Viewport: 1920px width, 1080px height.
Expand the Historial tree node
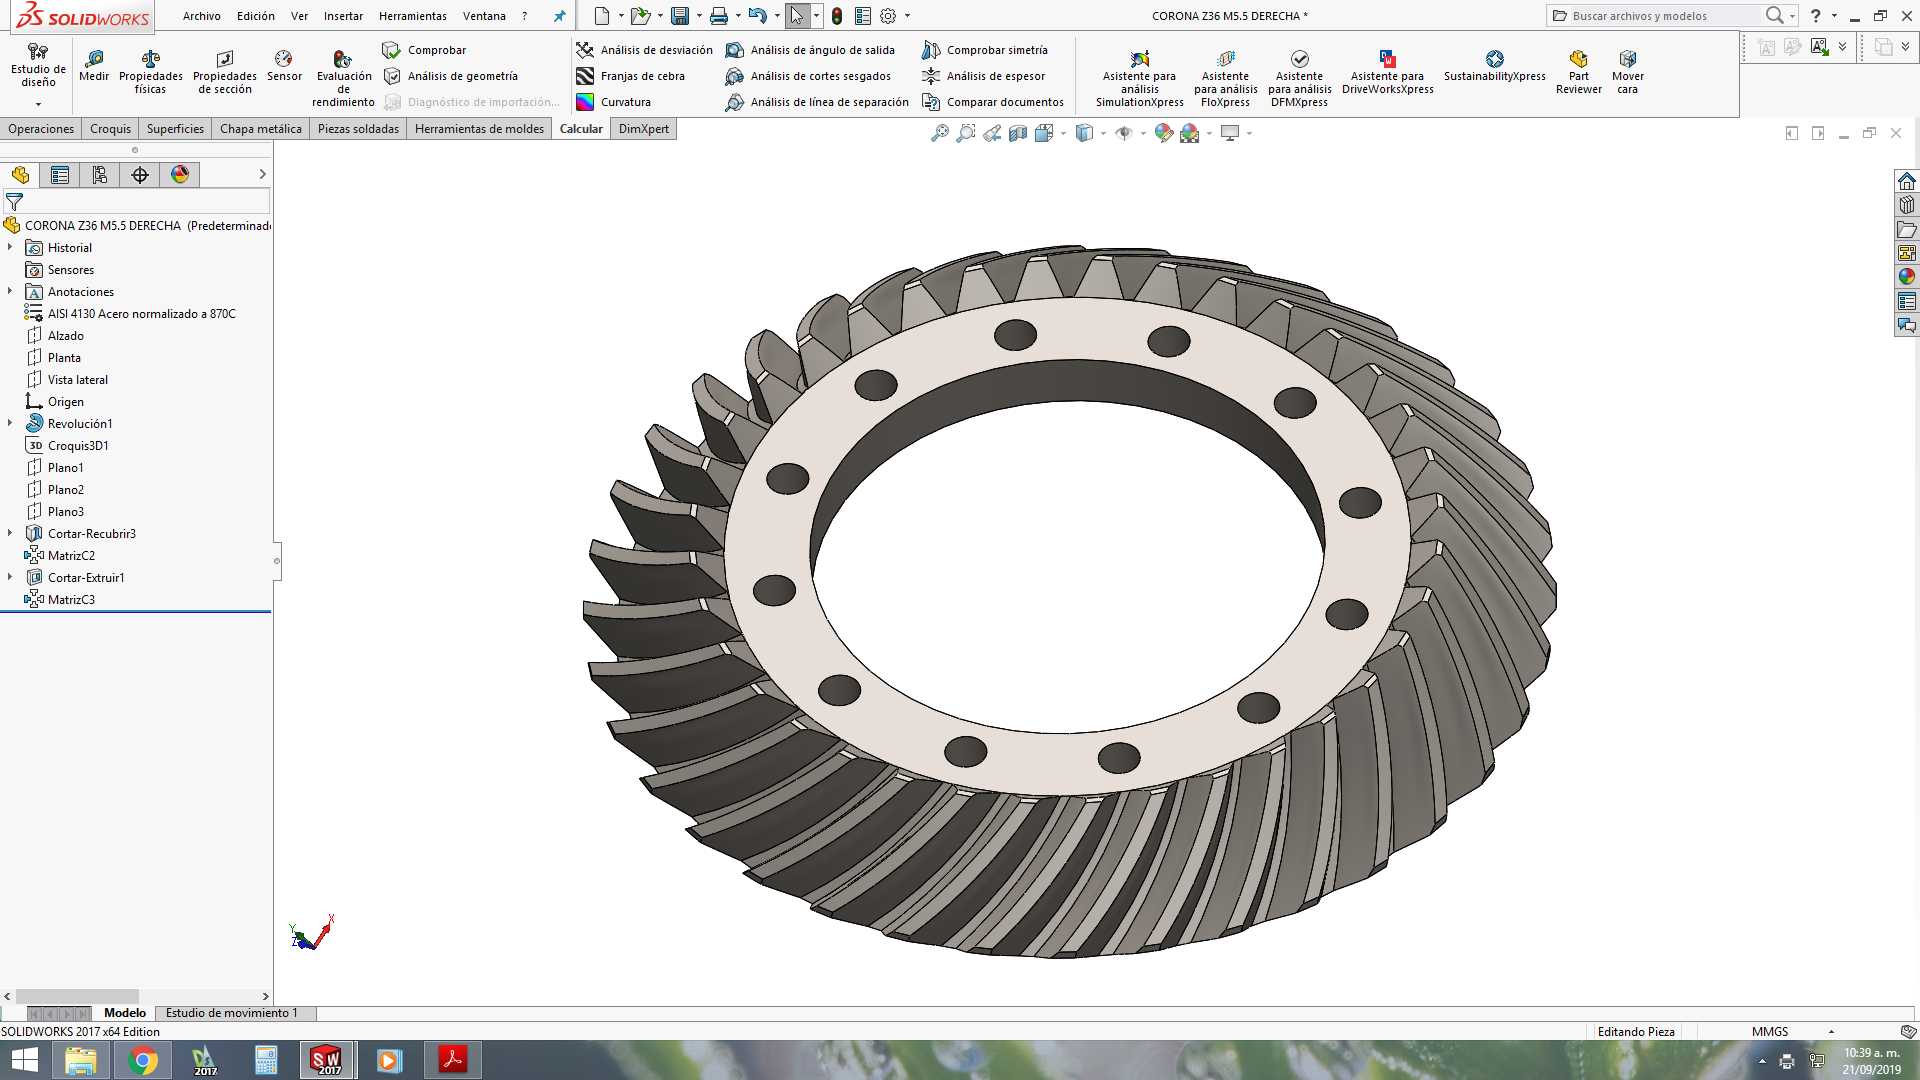click(x=10, y=247)
